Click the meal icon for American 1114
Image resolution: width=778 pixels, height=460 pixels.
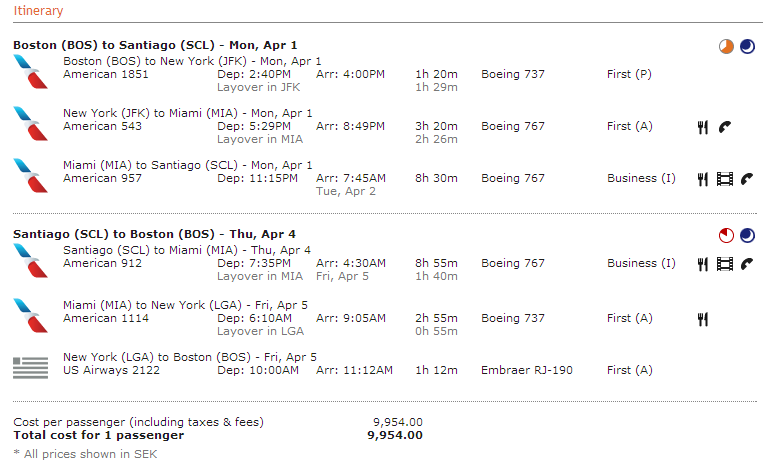pos(703,319)
